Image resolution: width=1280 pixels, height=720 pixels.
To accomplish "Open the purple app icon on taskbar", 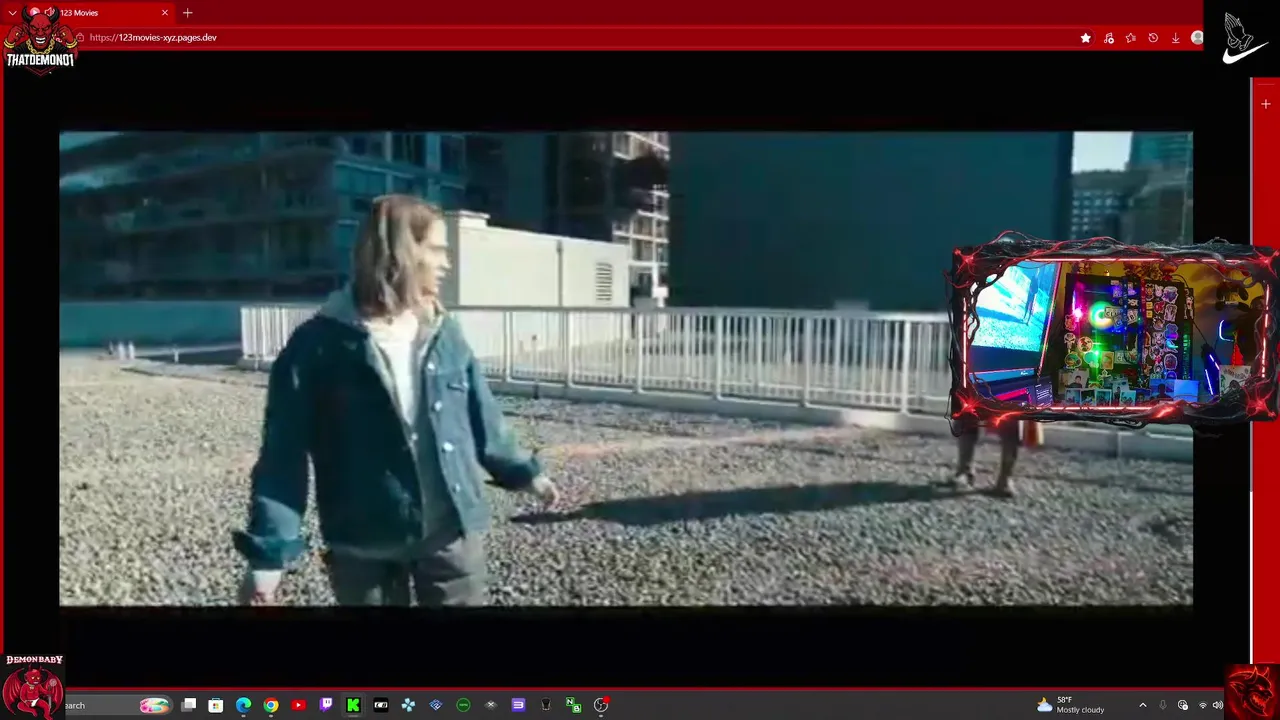I will (x=518, y=705).
